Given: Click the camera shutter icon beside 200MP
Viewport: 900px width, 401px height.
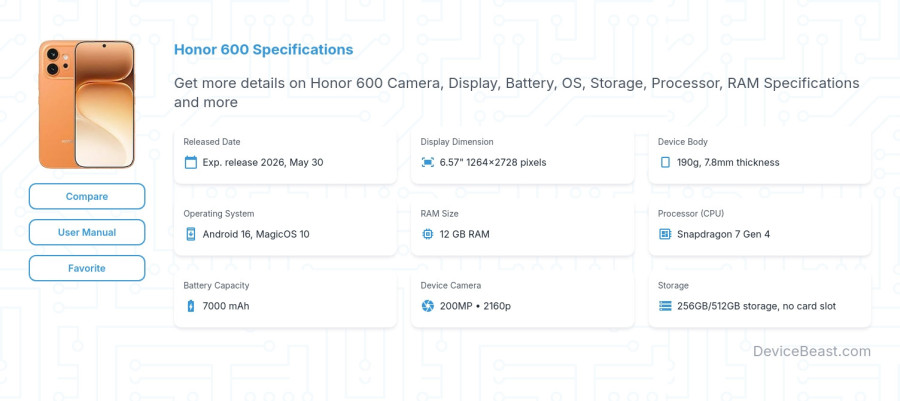Looking at the screenshot, I should 428,306.
